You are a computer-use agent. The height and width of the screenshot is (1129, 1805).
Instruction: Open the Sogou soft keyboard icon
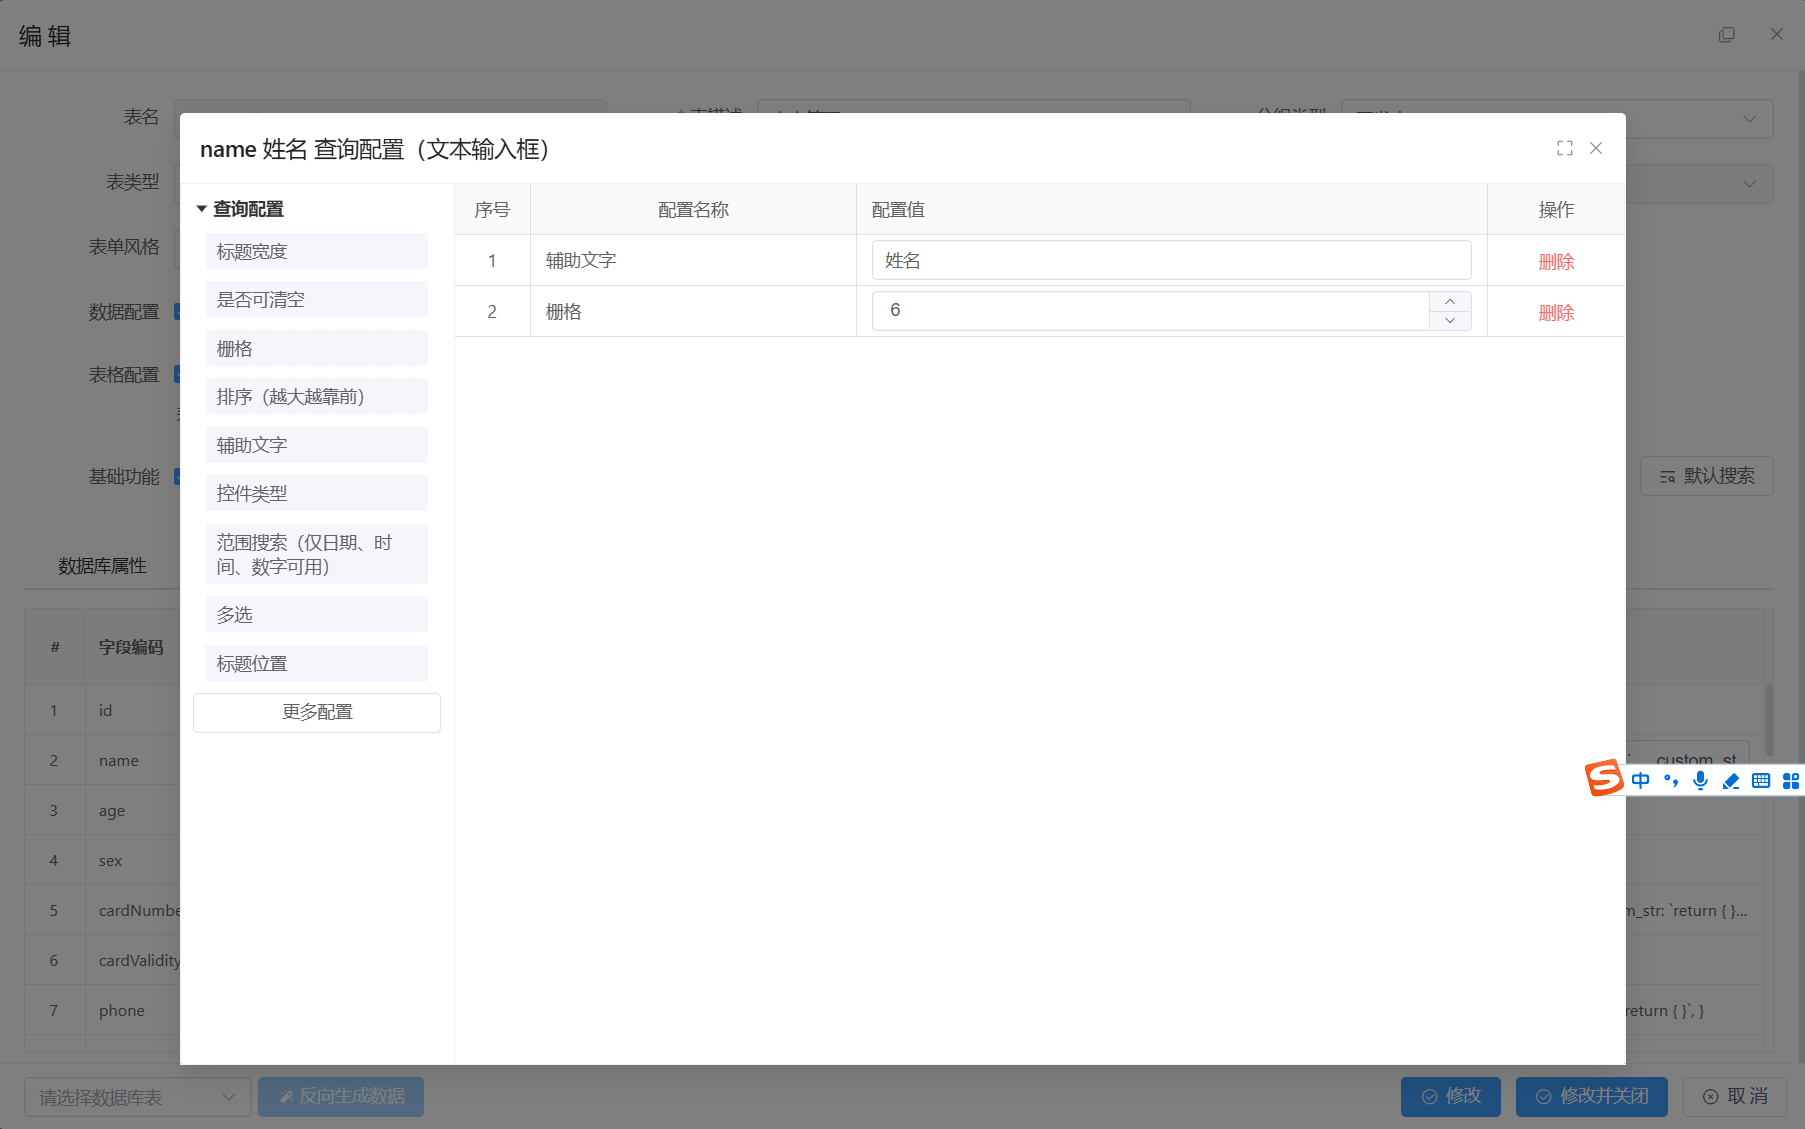[1761, 780]
